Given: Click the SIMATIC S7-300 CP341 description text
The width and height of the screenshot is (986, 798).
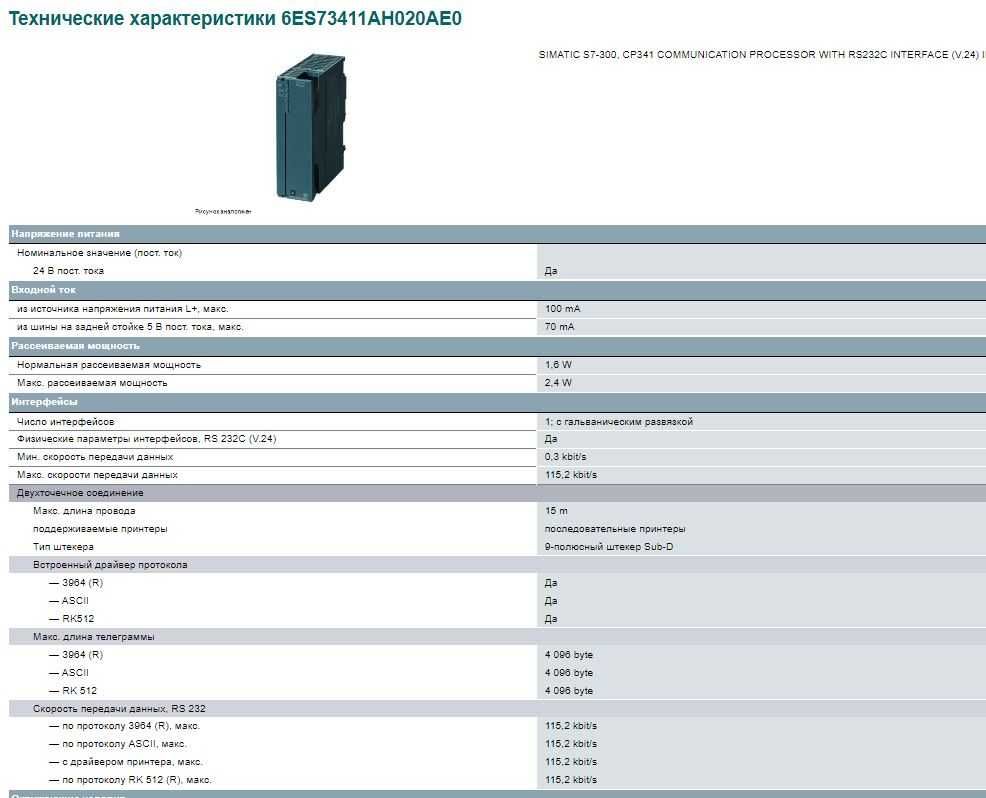Looking at the screenshot, I should click(762, 55).
